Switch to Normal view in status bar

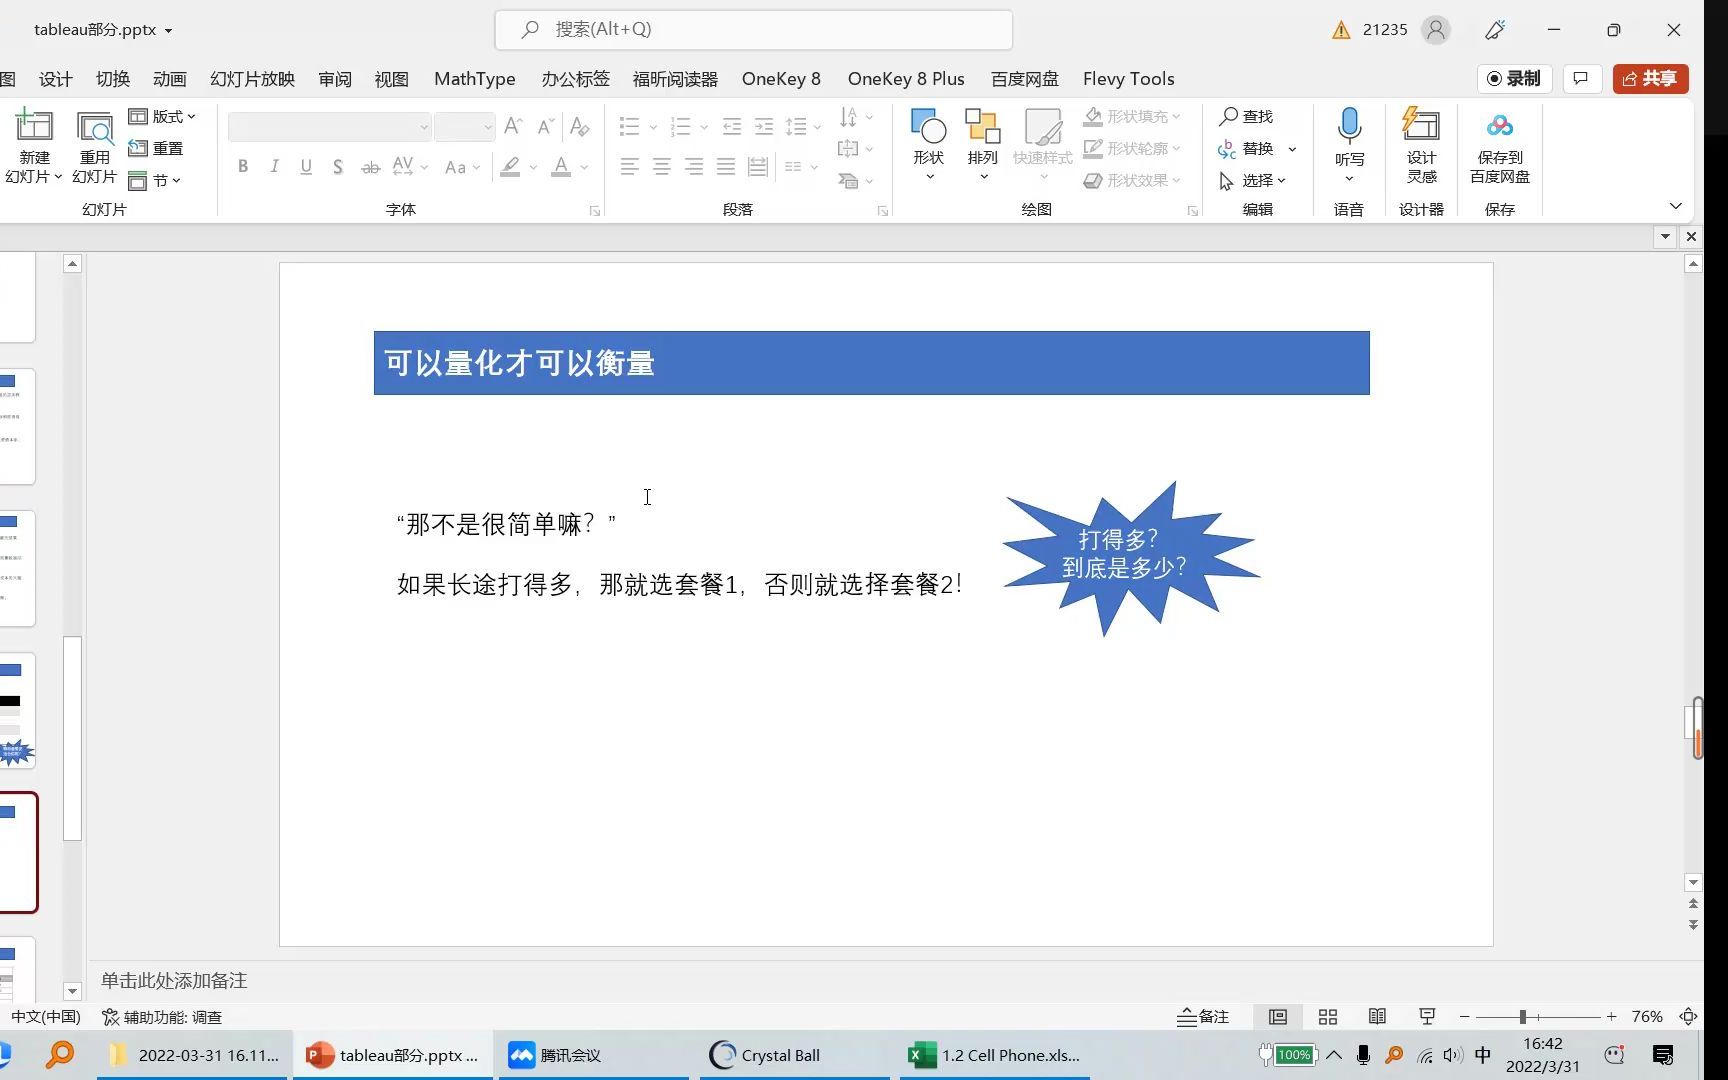tap(1278, 1017)
